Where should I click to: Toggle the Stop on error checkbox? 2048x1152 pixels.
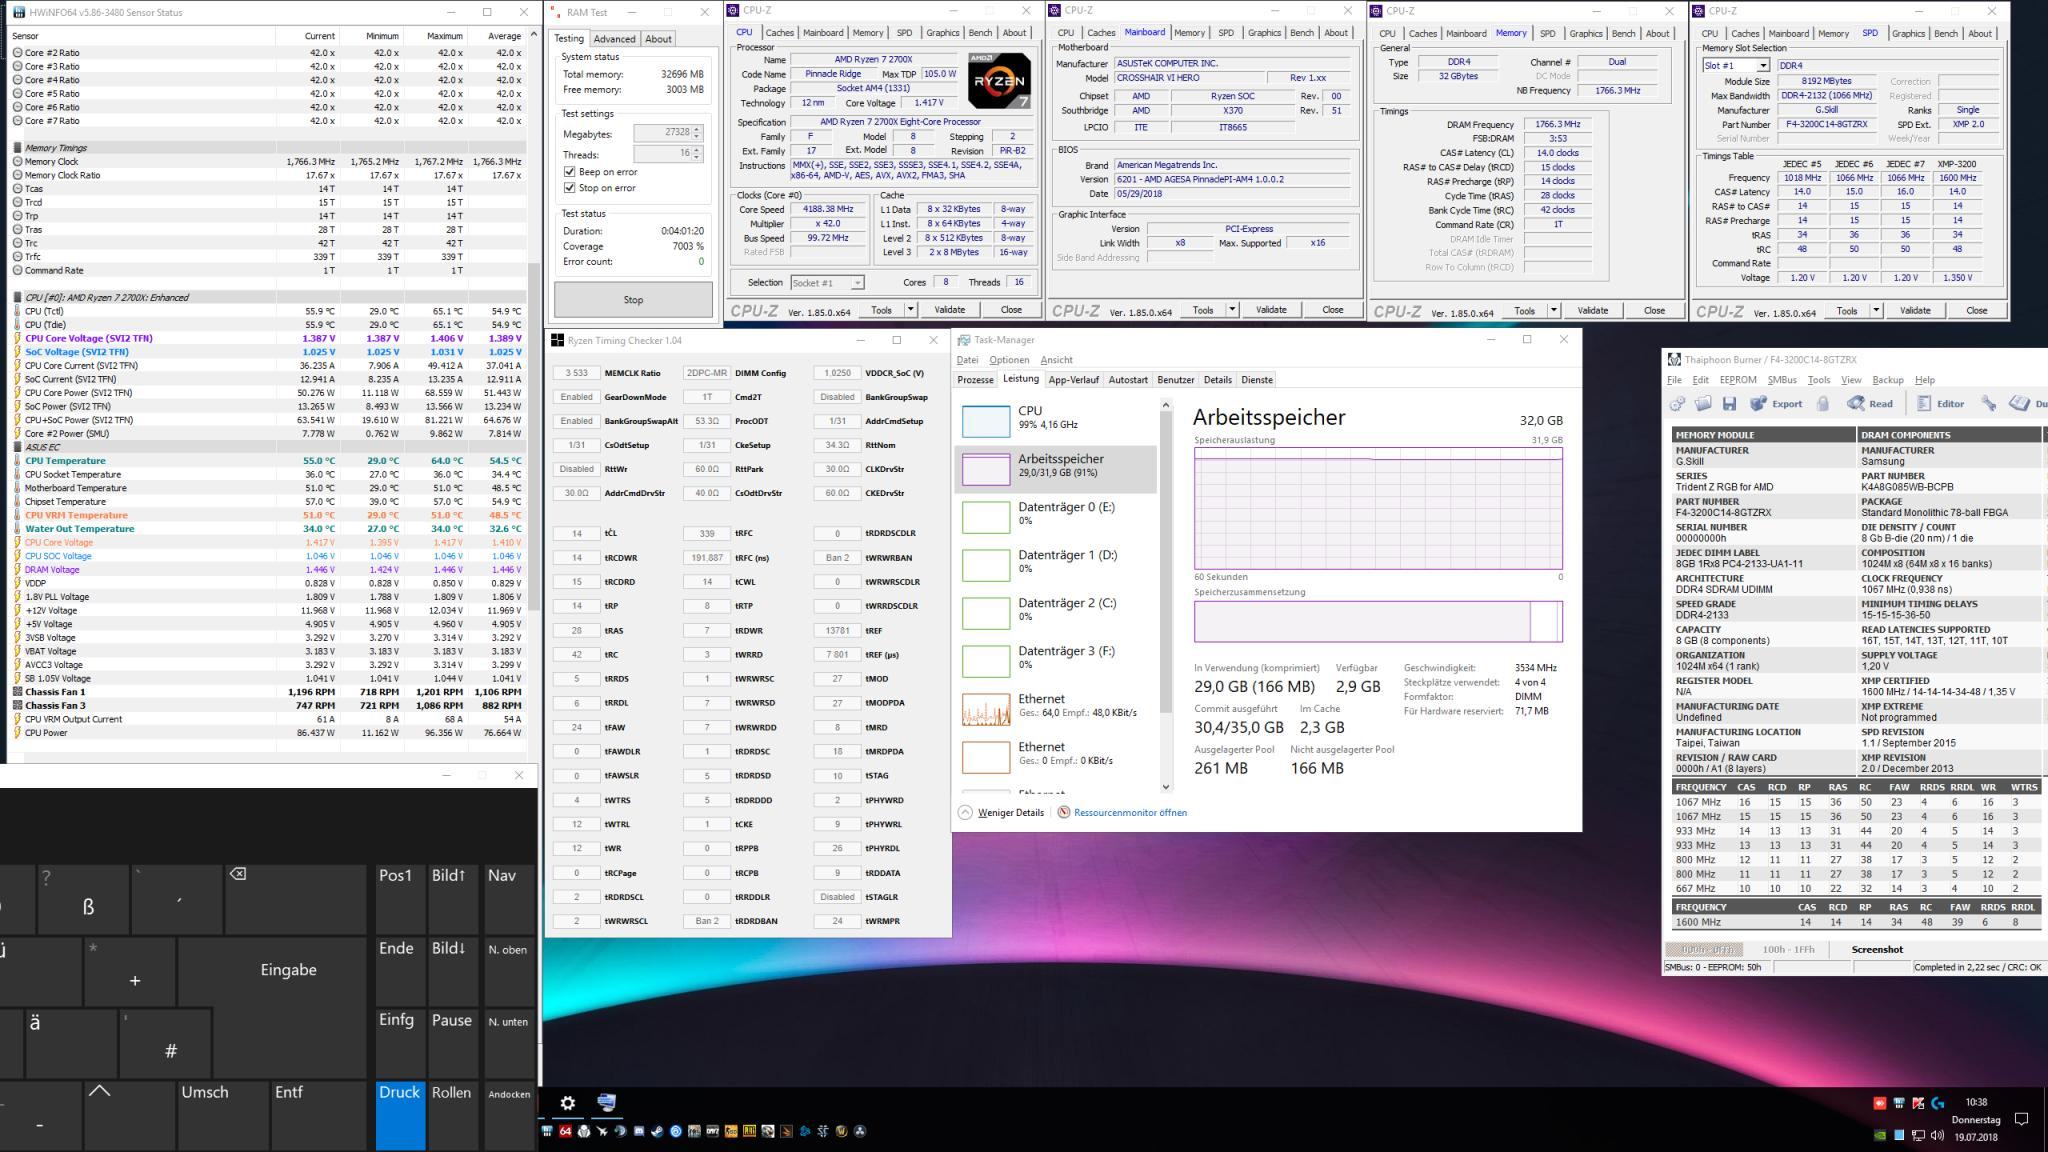click(569, 188)
